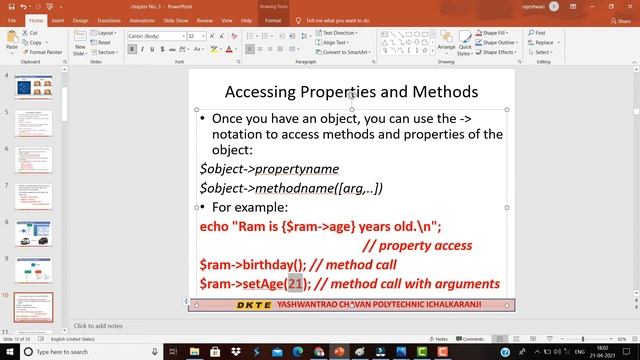Reset the slide layout
Viewport: 640px width, 360px height.
(100, 42)
